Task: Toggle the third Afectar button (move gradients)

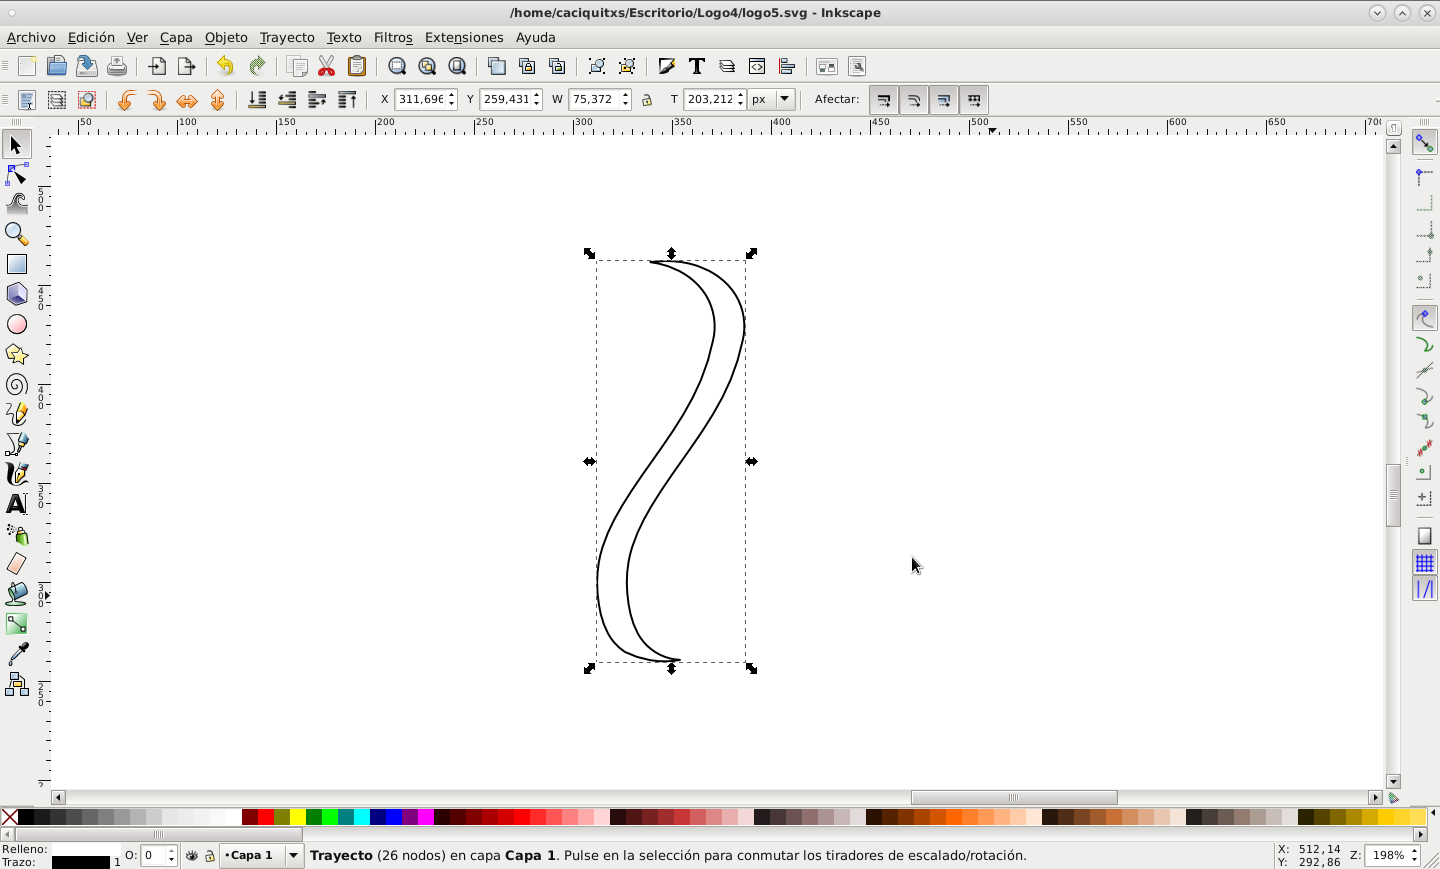Action: point(944,100)
